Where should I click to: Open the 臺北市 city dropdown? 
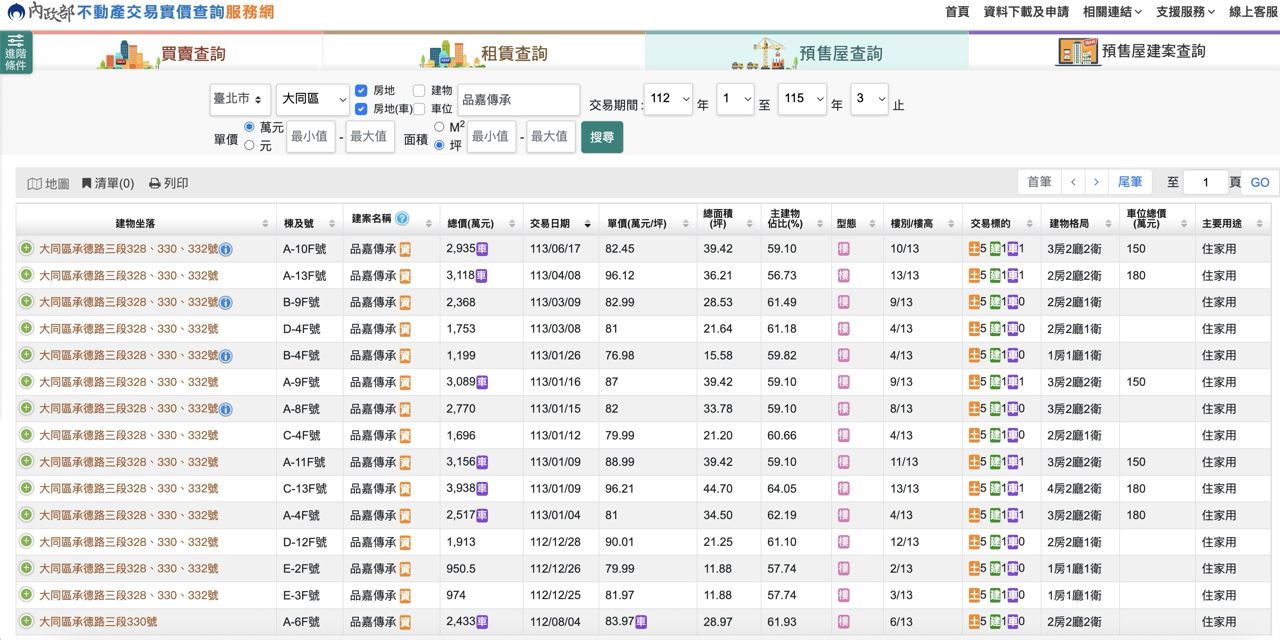[241, 99]
